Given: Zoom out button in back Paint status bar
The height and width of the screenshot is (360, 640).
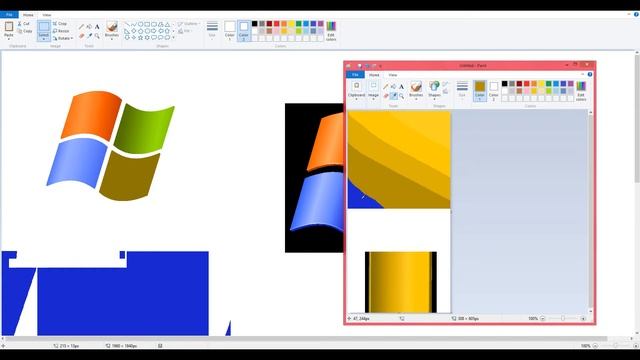Looking at the screenshot, I should tap(595, 346).
